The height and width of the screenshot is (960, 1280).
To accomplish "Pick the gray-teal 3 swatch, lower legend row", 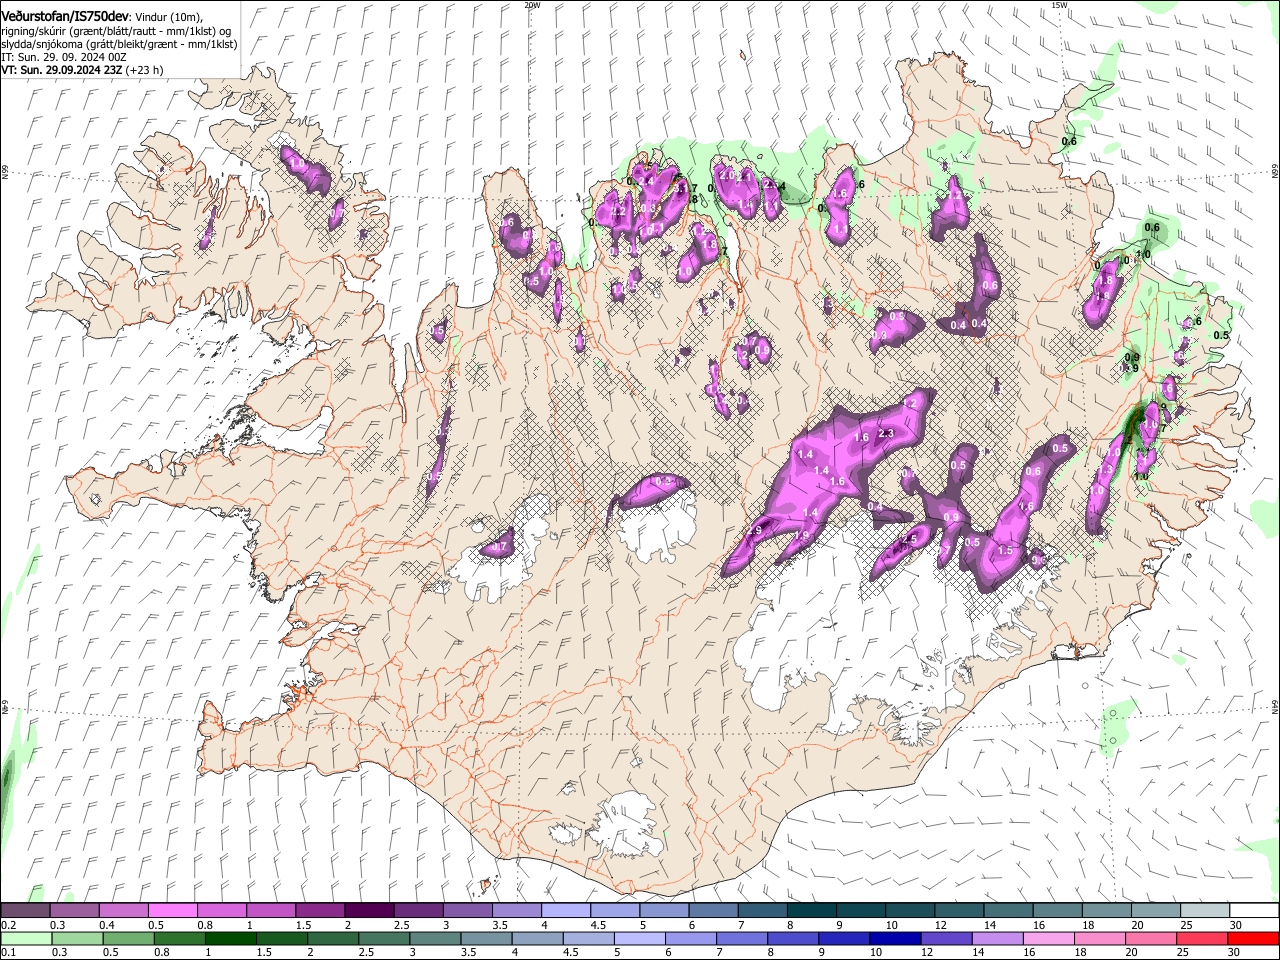I will coord(435,939).
